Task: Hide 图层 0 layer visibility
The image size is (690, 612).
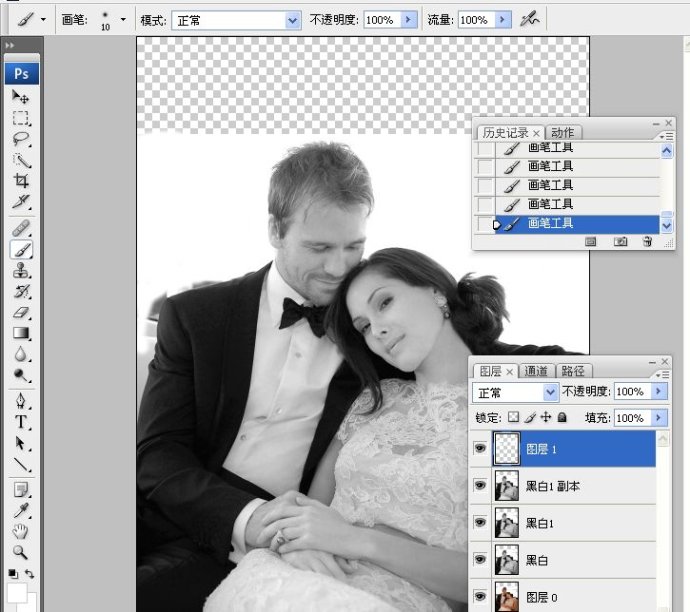Action: pos(480,596)
